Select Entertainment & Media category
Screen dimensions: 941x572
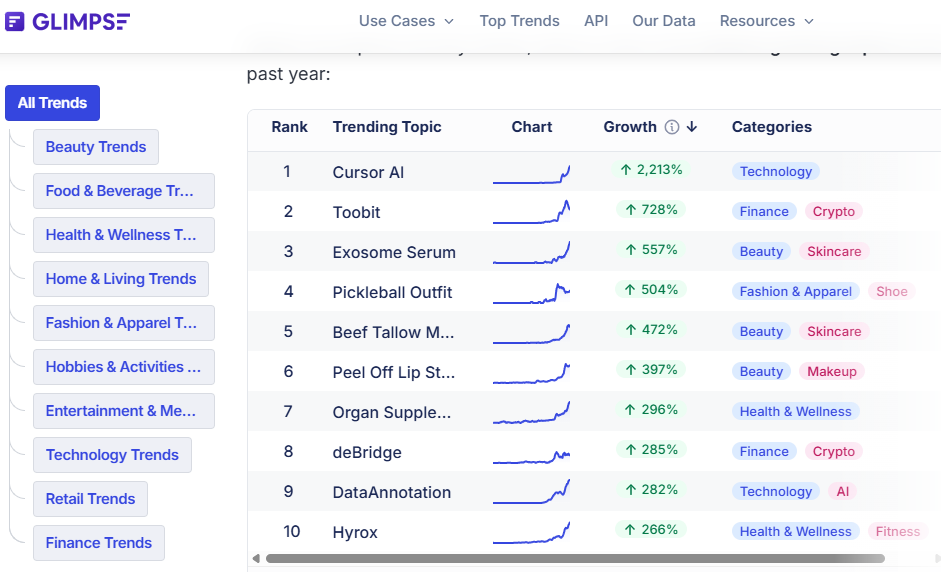(x=124, y=411)
